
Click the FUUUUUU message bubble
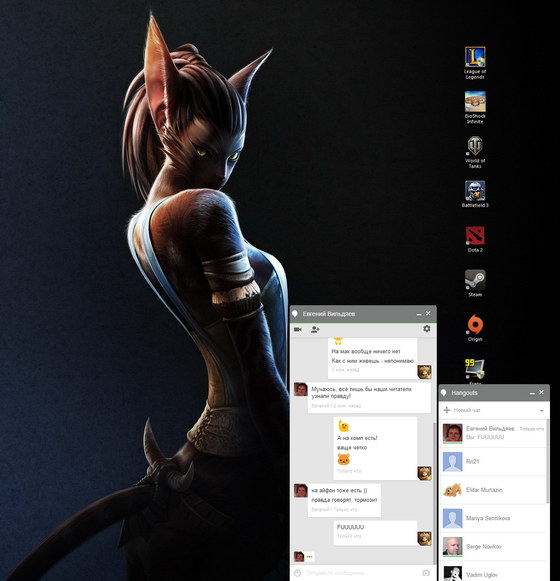375,532
